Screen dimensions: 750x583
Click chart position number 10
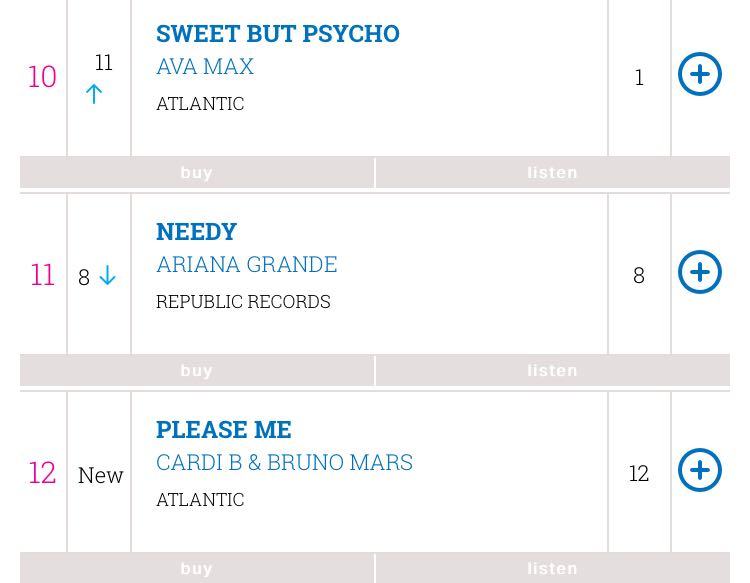pos(42,76)
